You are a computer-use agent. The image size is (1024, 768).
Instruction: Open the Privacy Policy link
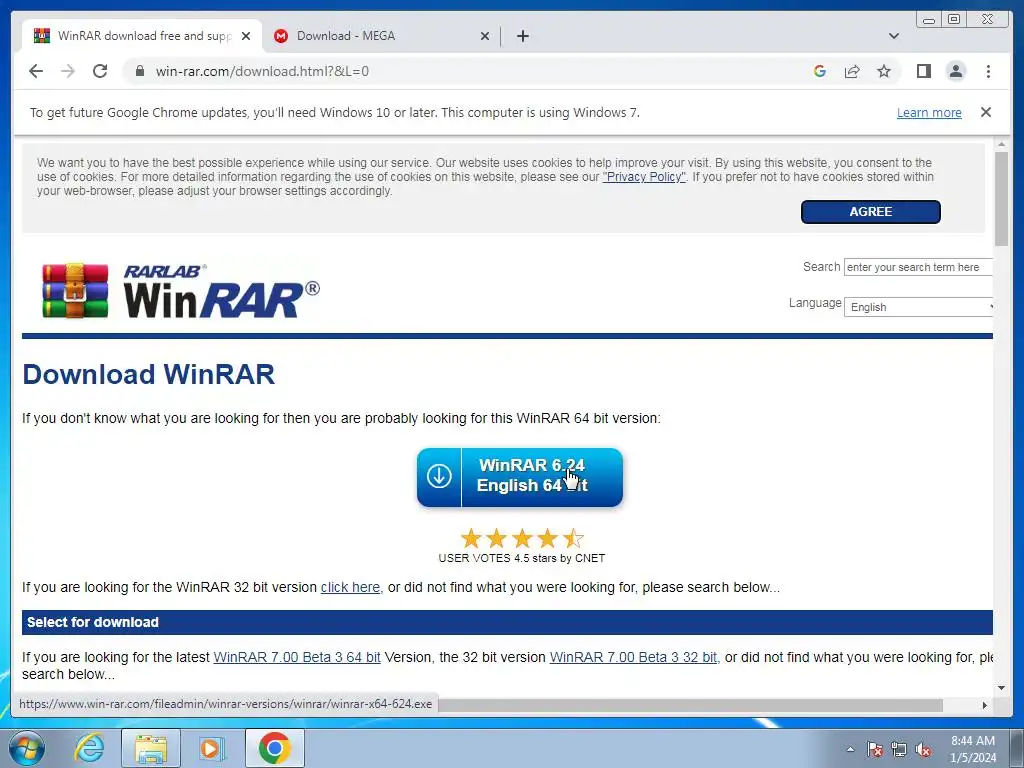tap(644, 177)
